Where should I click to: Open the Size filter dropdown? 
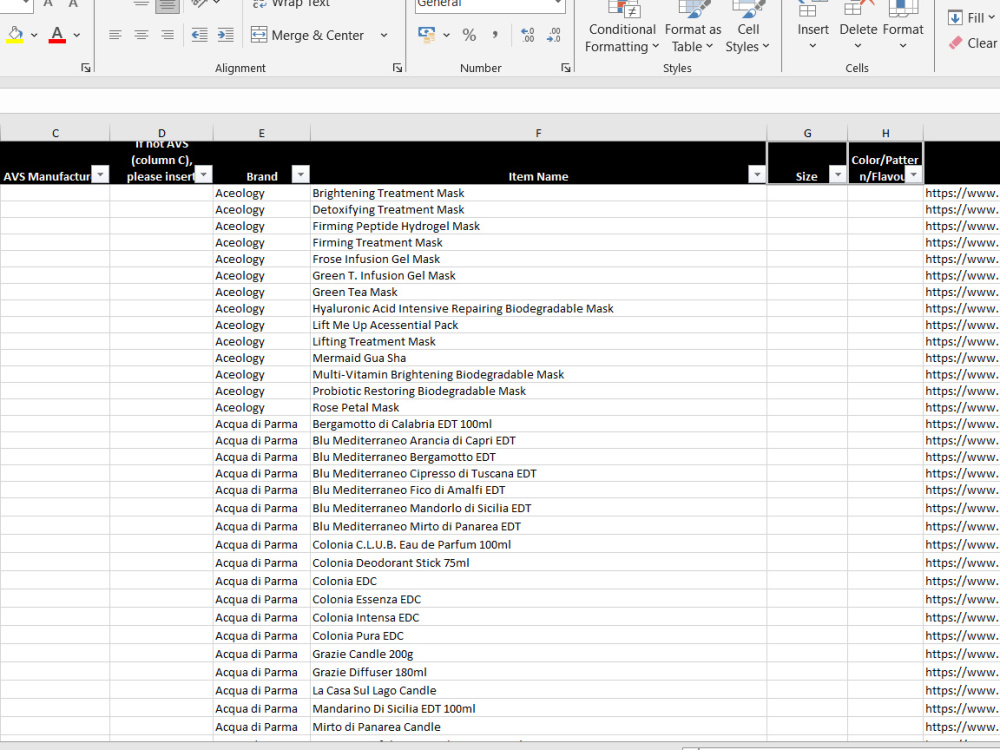coord(837,174)
